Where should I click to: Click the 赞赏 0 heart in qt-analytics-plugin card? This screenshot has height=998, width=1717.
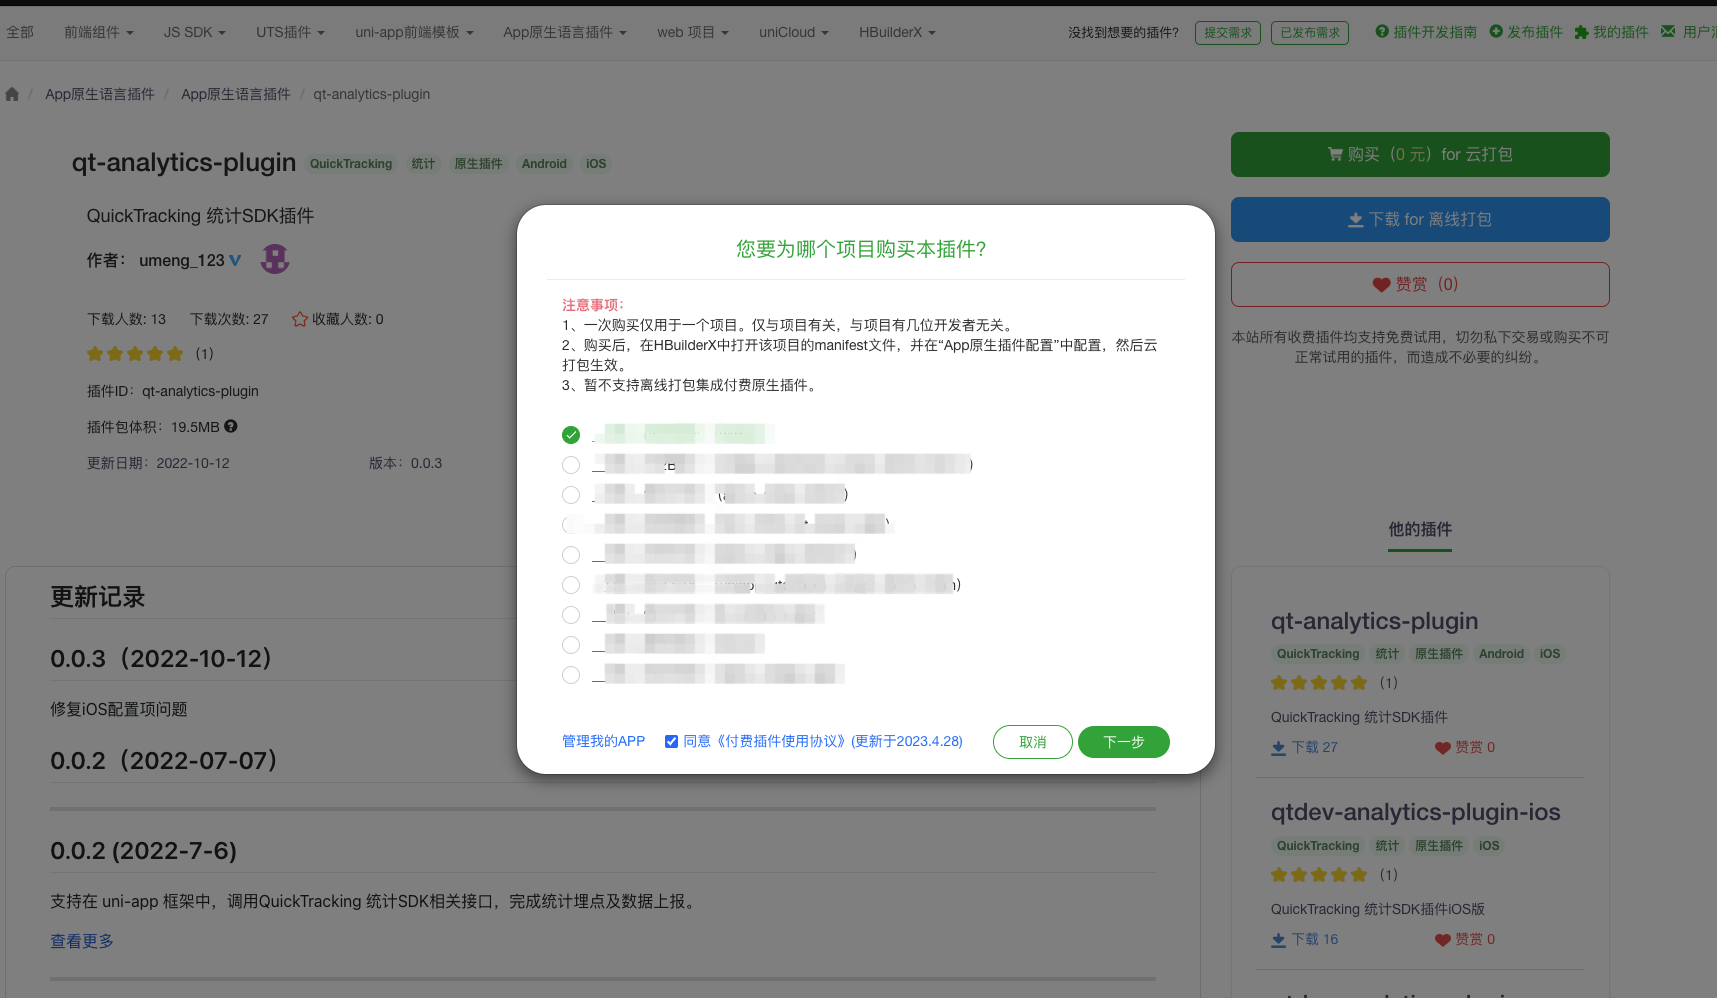coord(1442,748)
